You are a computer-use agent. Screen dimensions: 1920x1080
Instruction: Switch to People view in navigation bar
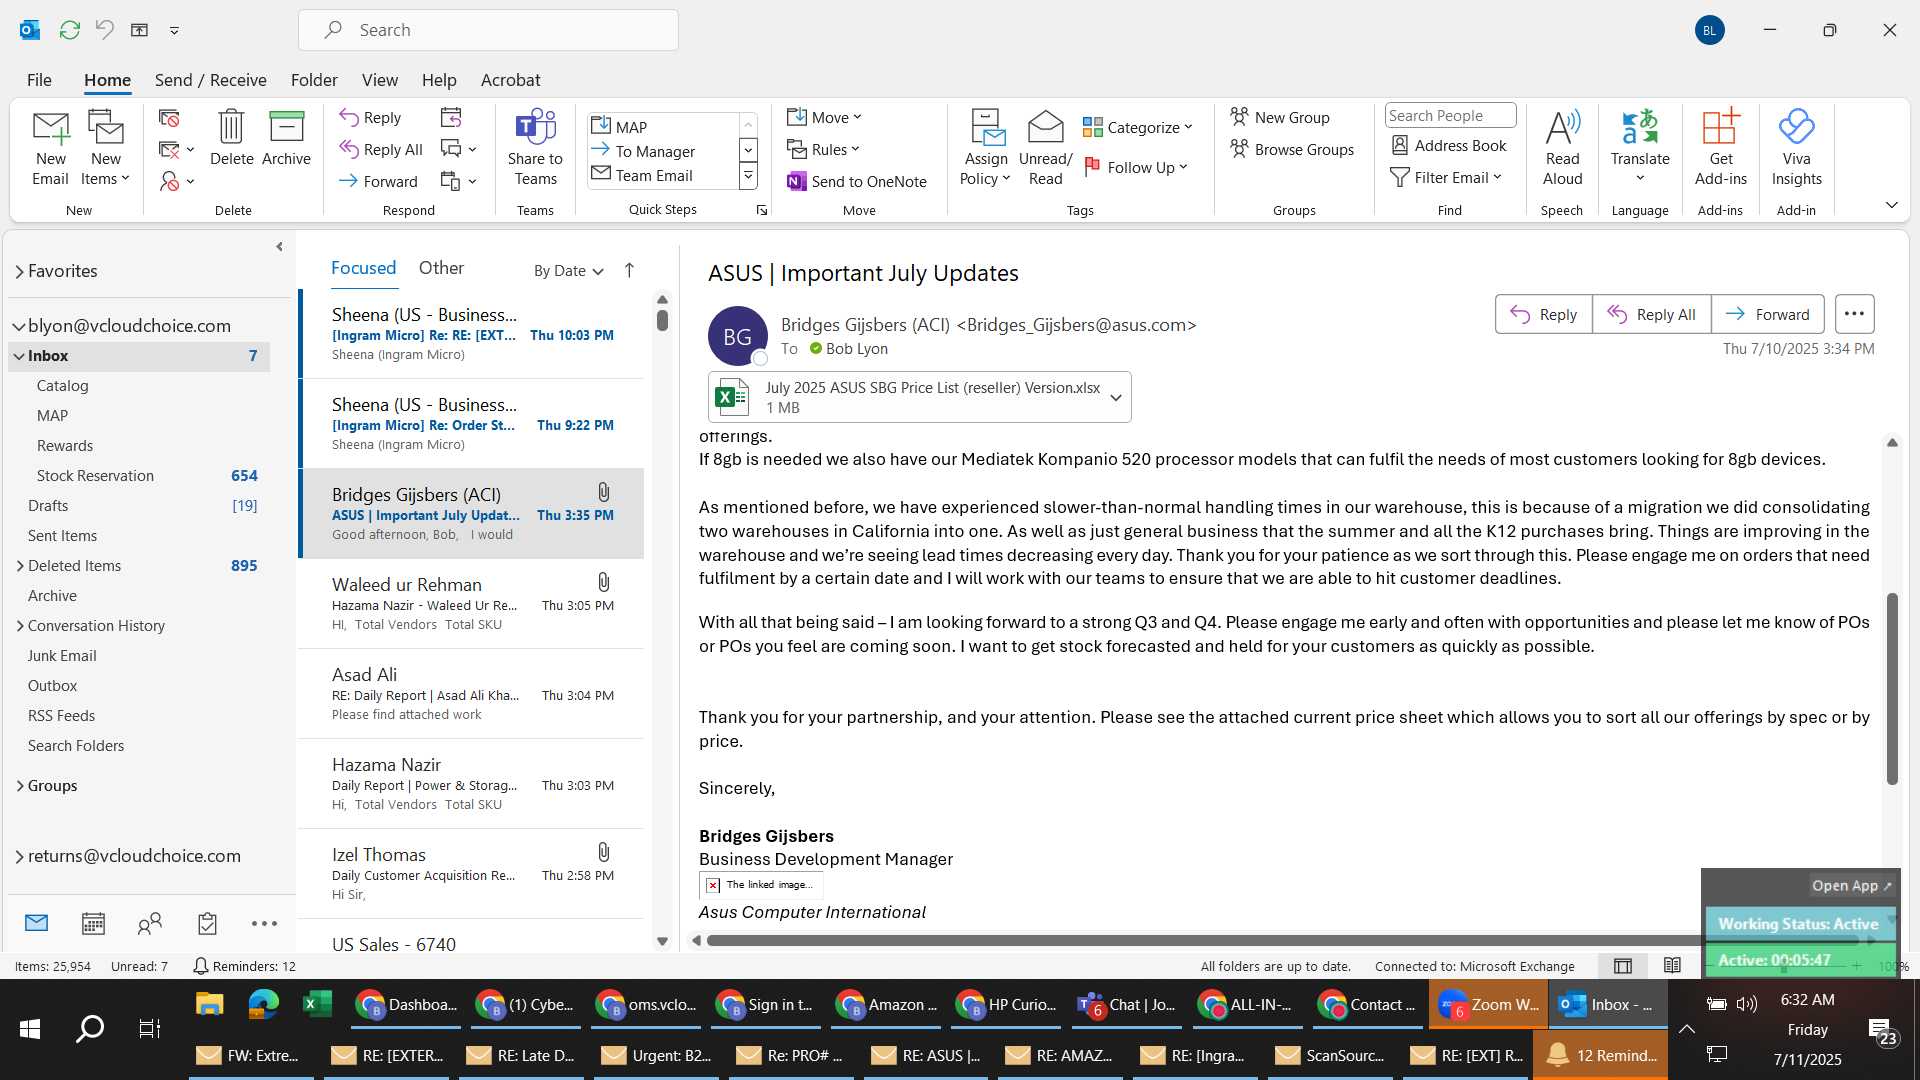[150, 923]
